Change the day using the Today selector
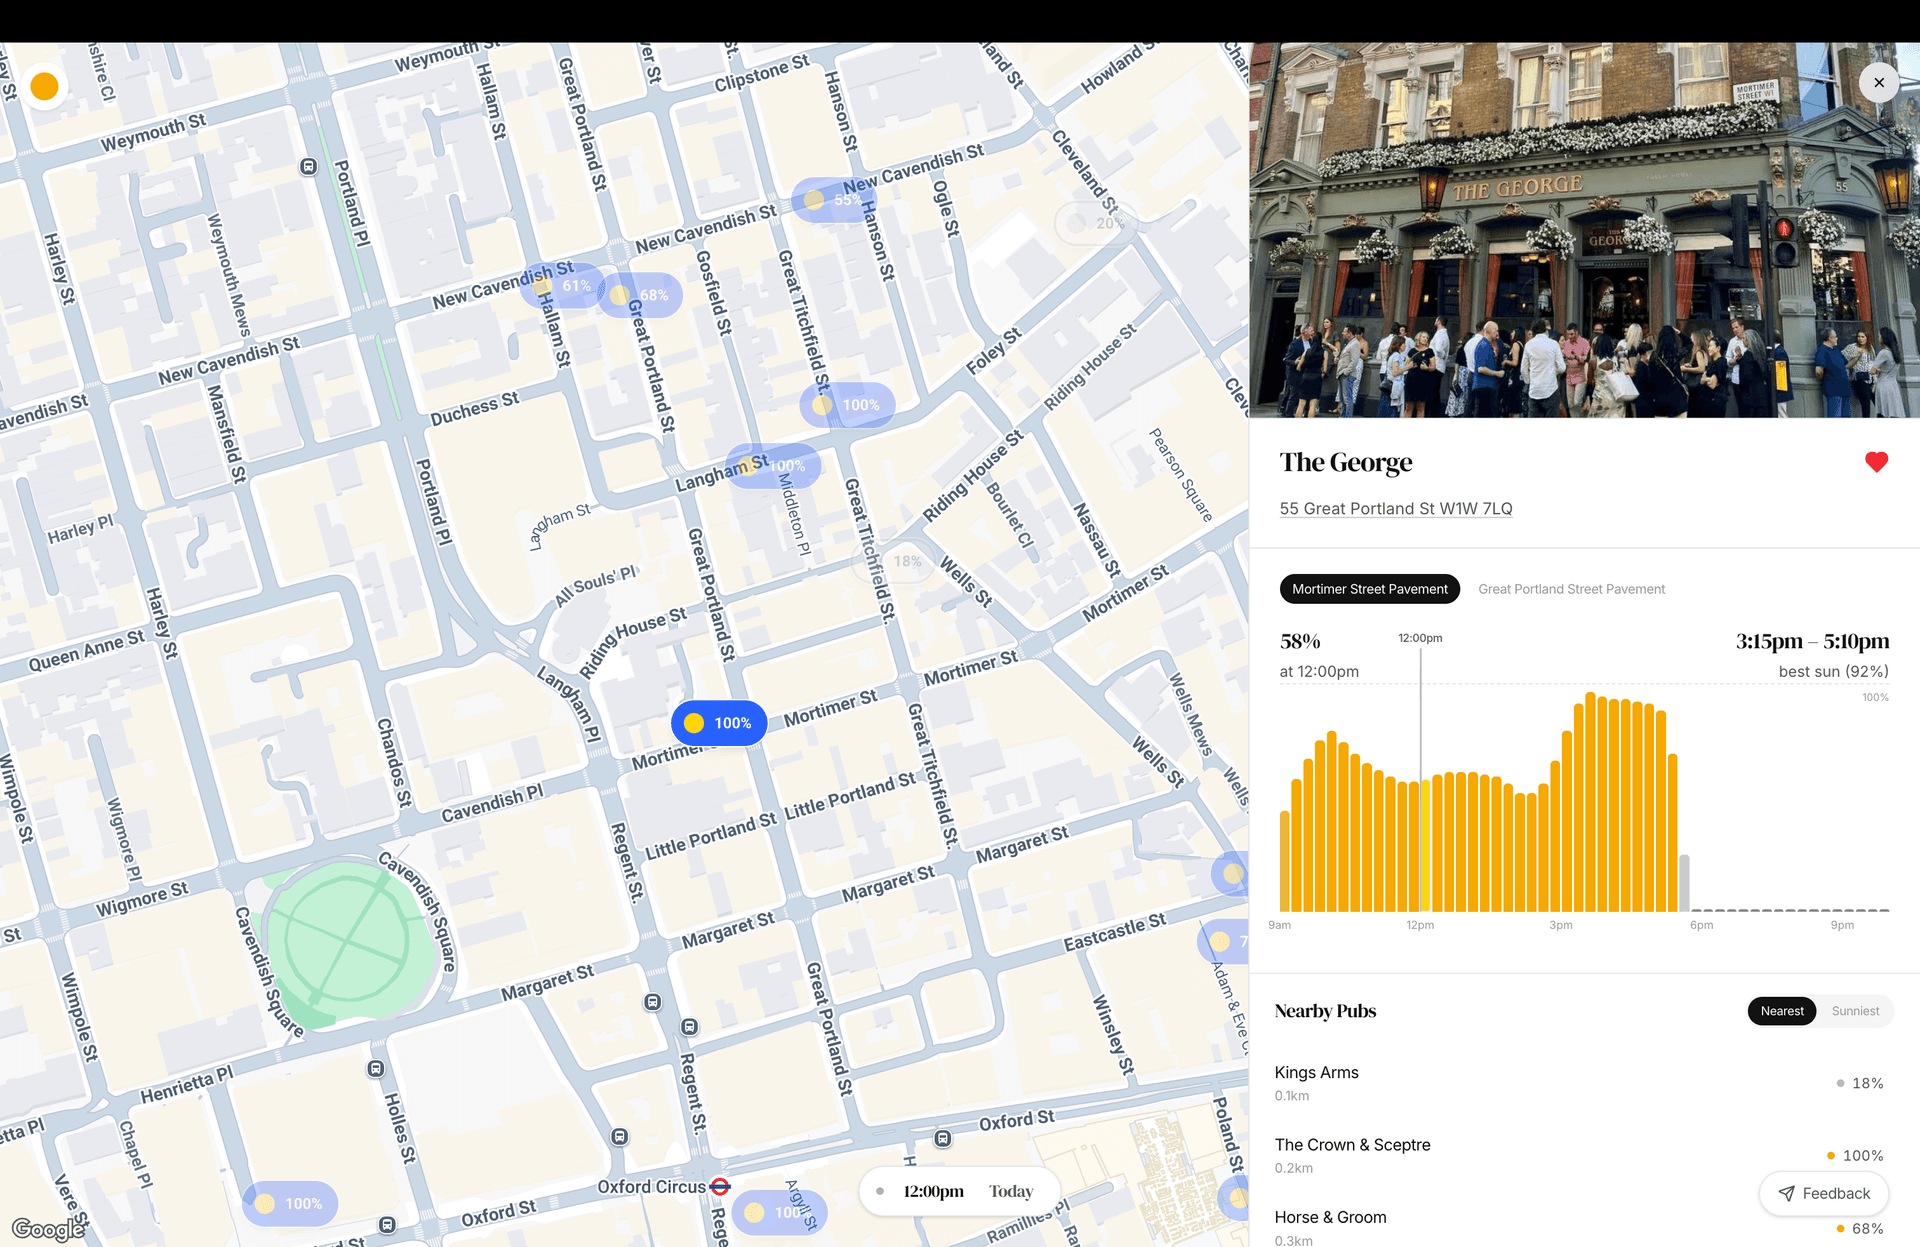This screenshot has width=1920, height=1247. tap(1011, 1191)
